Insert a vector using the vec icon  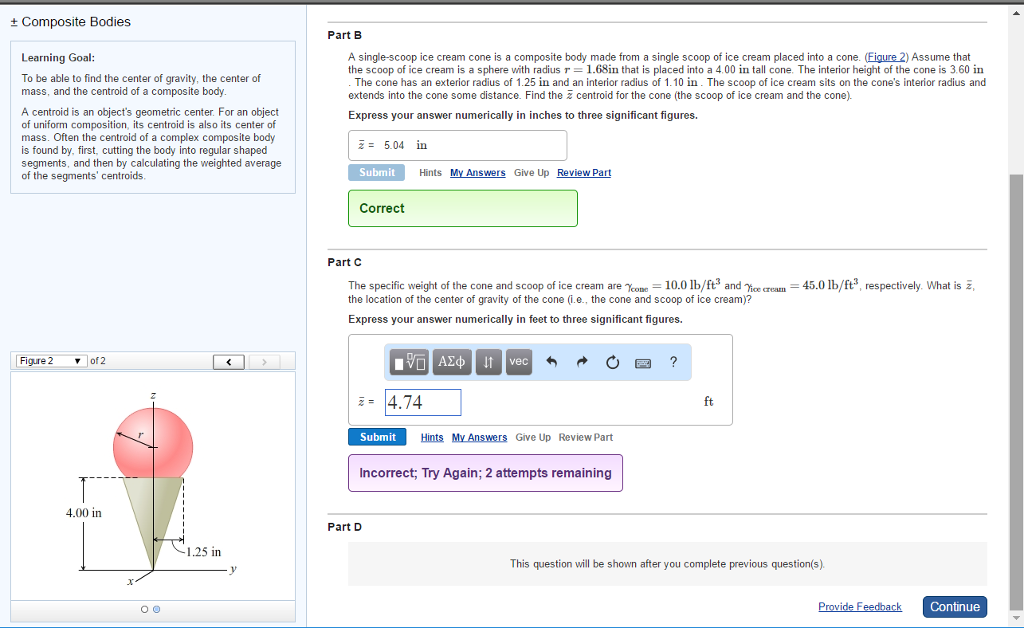coord(518,361)
